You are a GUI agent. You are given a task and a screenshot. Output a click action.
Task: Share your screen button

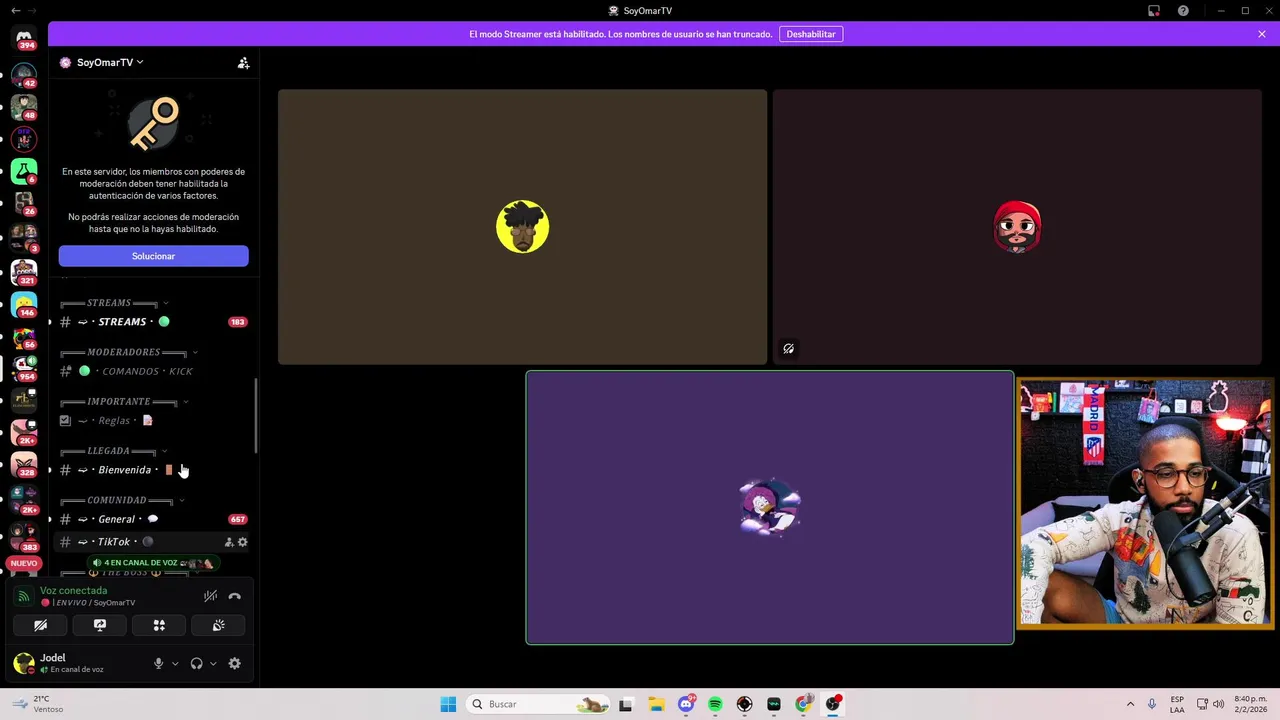tap(100, 625)
